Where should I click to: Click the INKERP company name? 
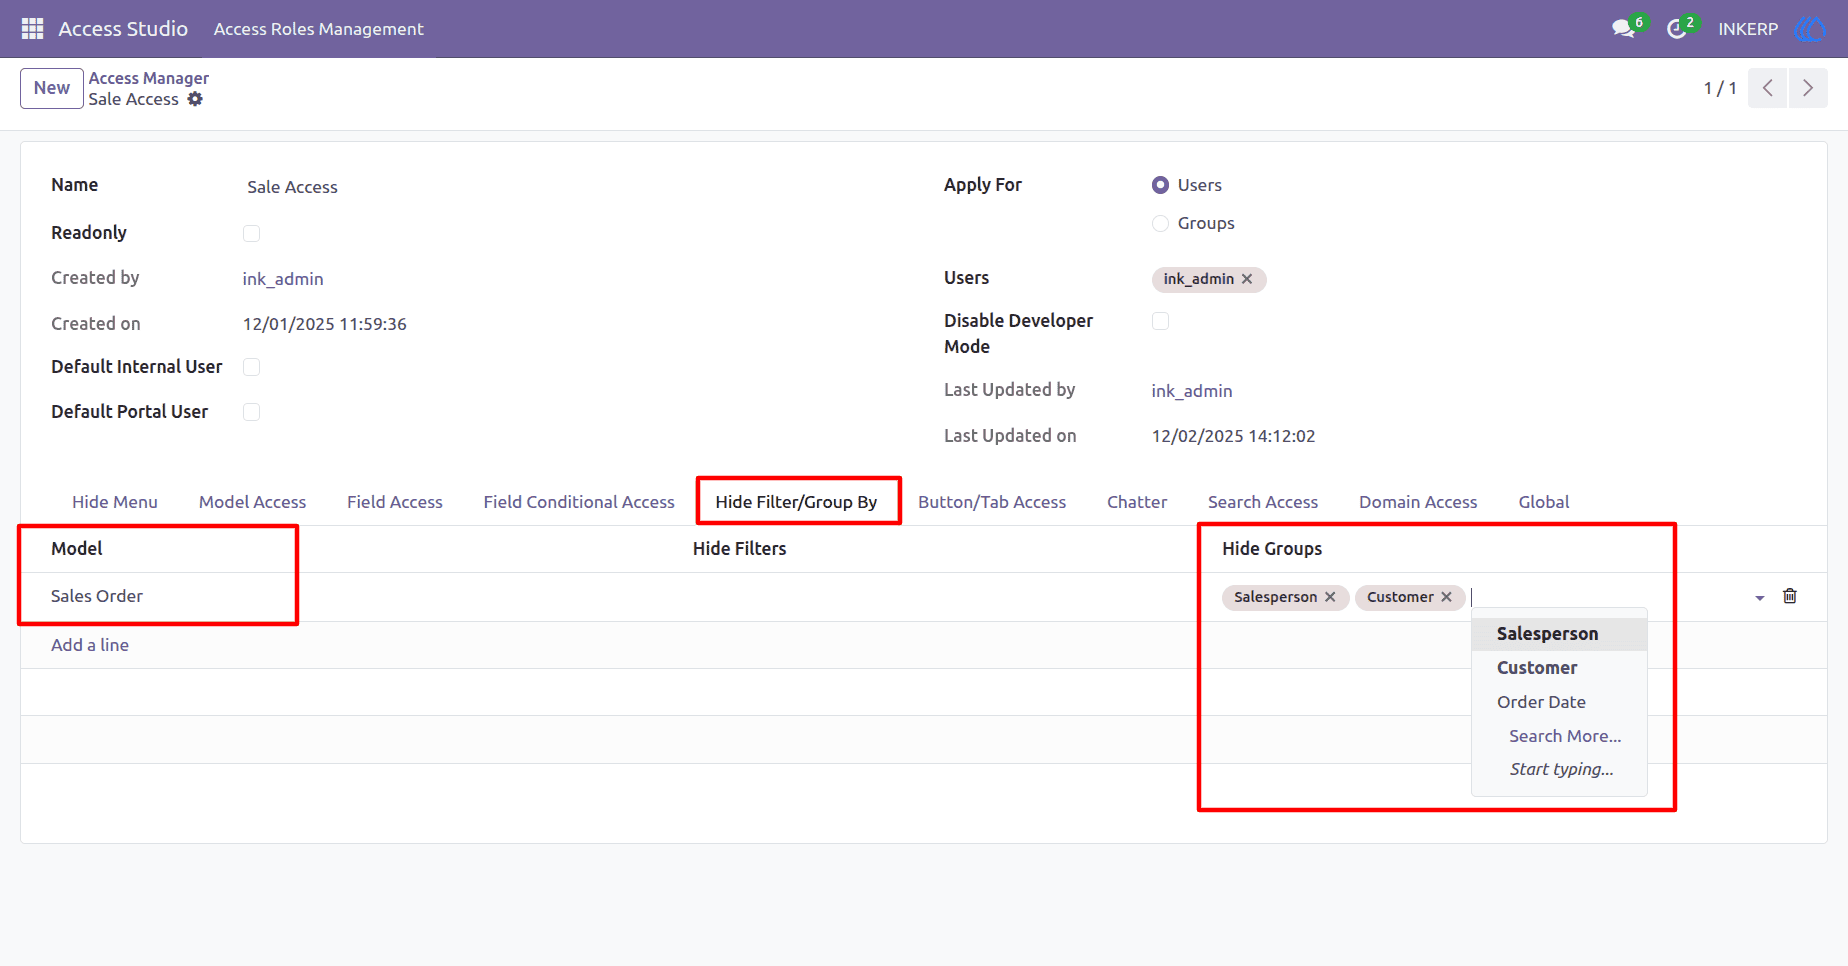pos(1748,29)
